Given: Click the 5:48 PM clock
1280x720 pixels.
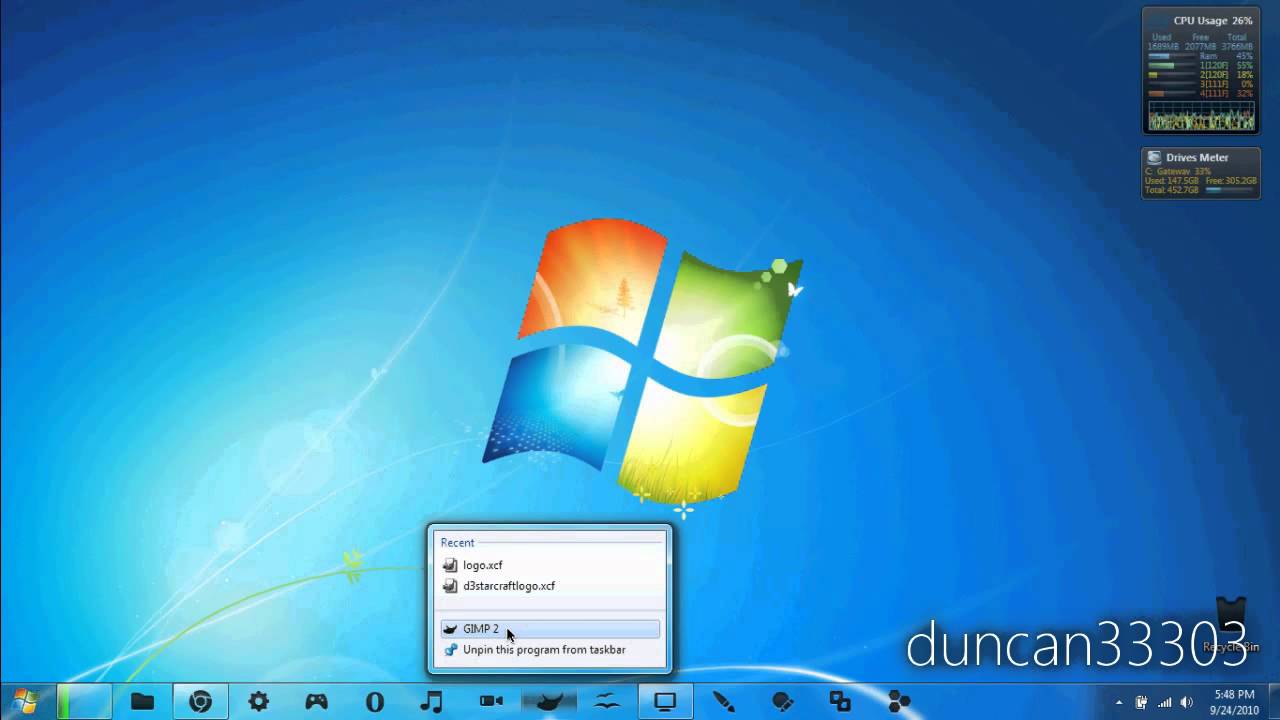Looking at the screenshot, I should coord(1234,694).
